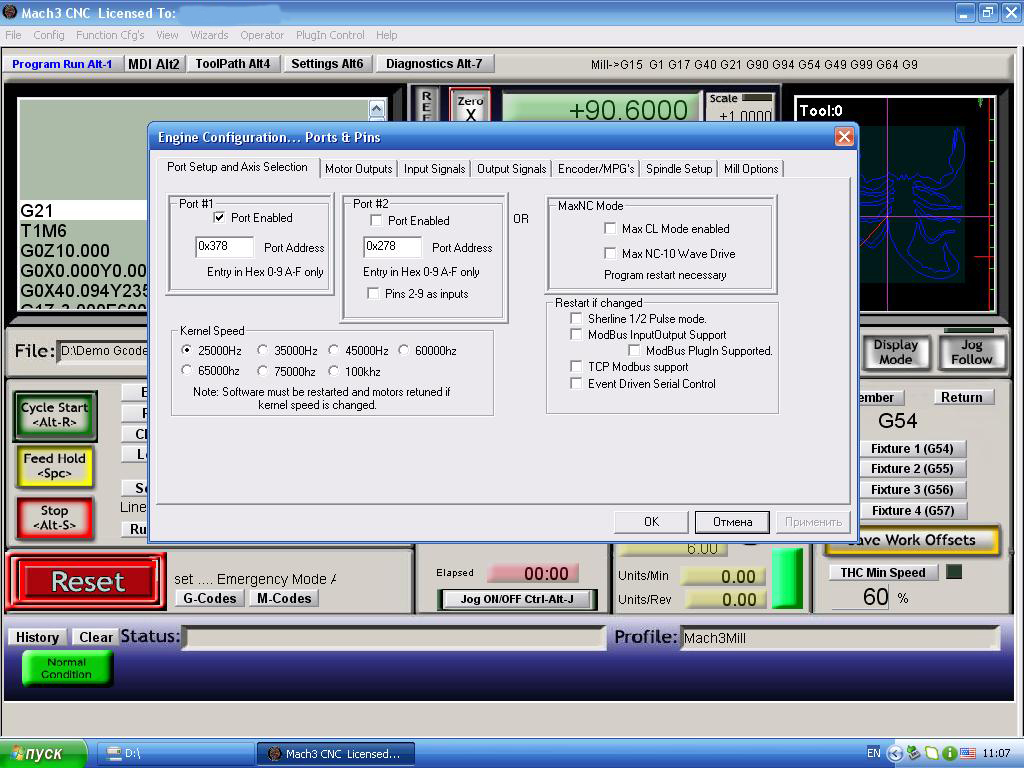Screen dimensions: 1024x768
Task: Click the Mach3 application icon in title bar
Action: (x=10, y=12)
